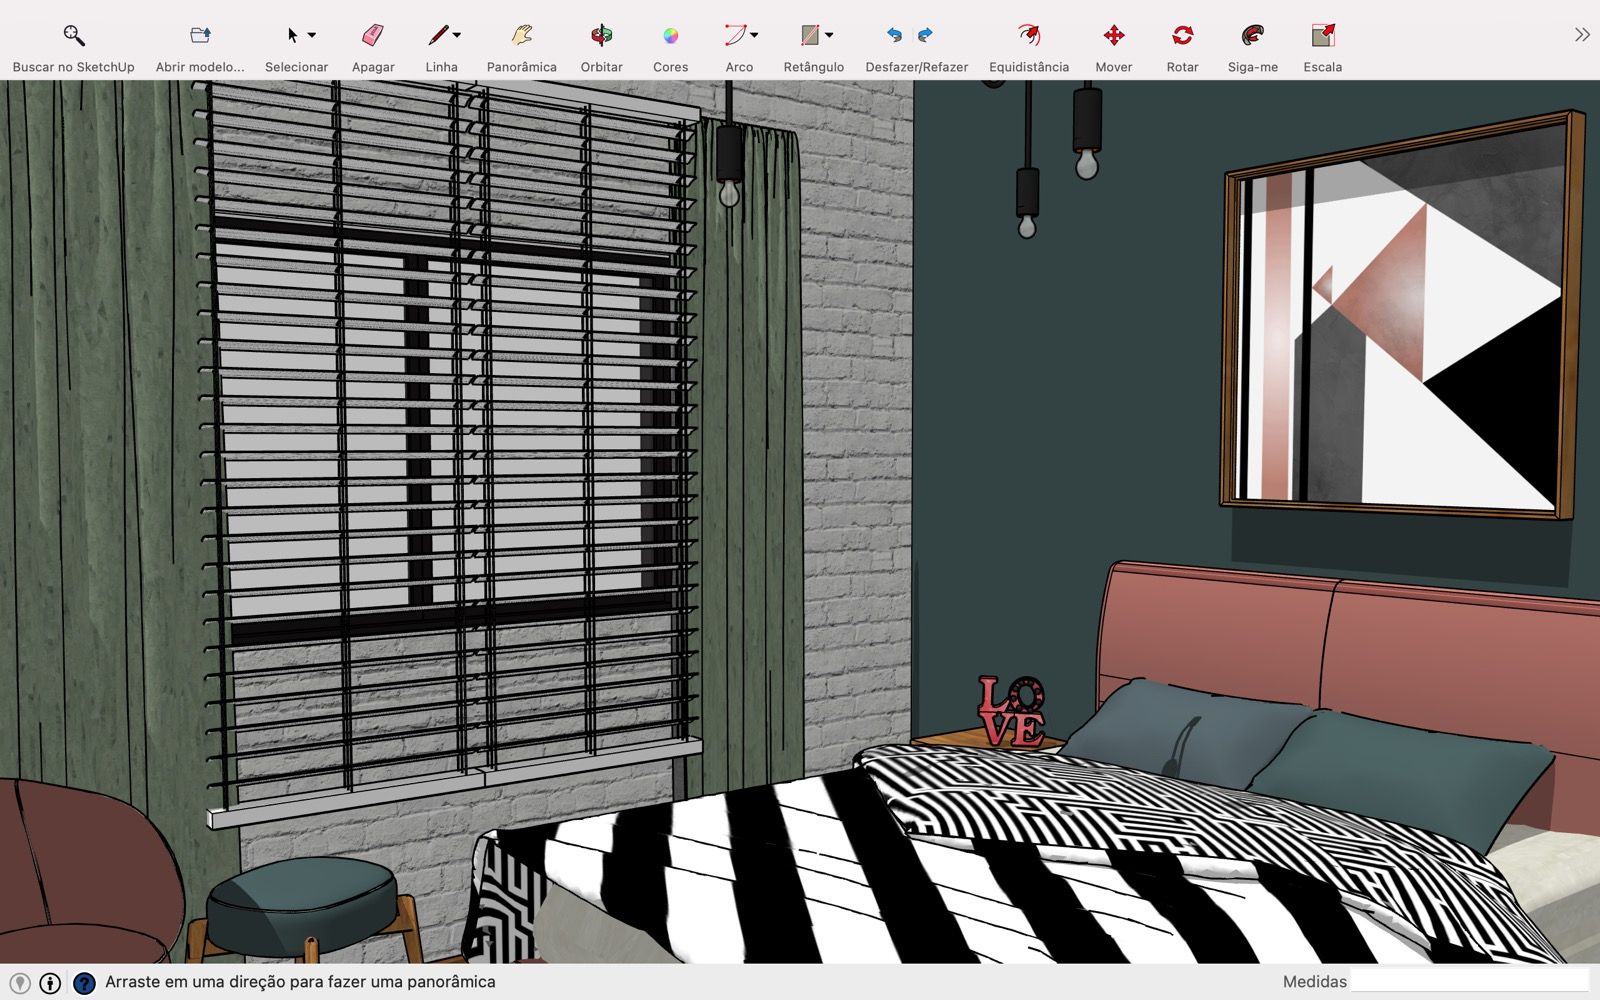Image resolution: width=1600 pixels, height=1000 pixels.
Task: Select the Equidistância offset tool
Action: click(x=1028, y=36)
